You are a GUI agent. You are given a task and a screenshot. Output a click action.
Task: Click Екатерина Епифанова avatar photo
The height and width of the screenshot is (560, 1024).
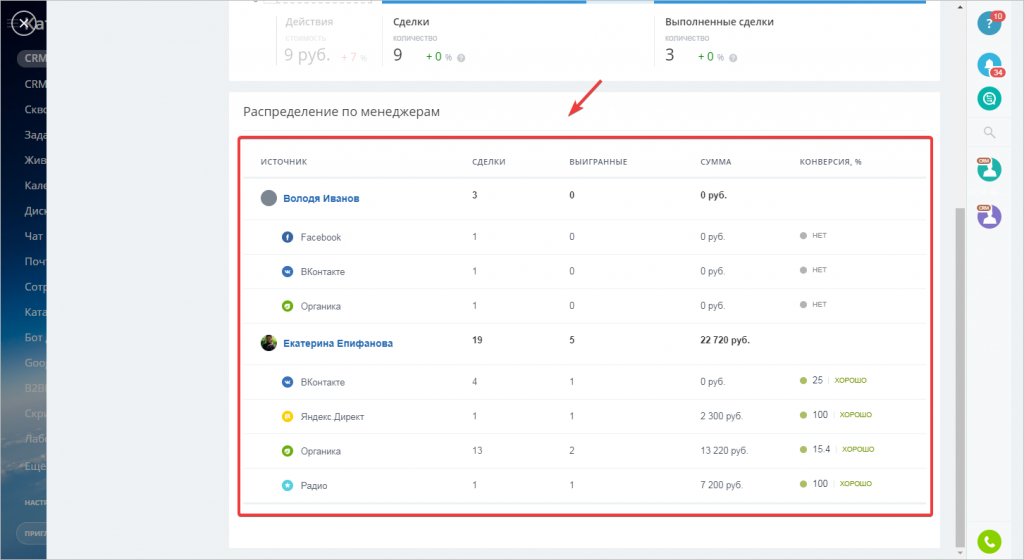[268, 343]
